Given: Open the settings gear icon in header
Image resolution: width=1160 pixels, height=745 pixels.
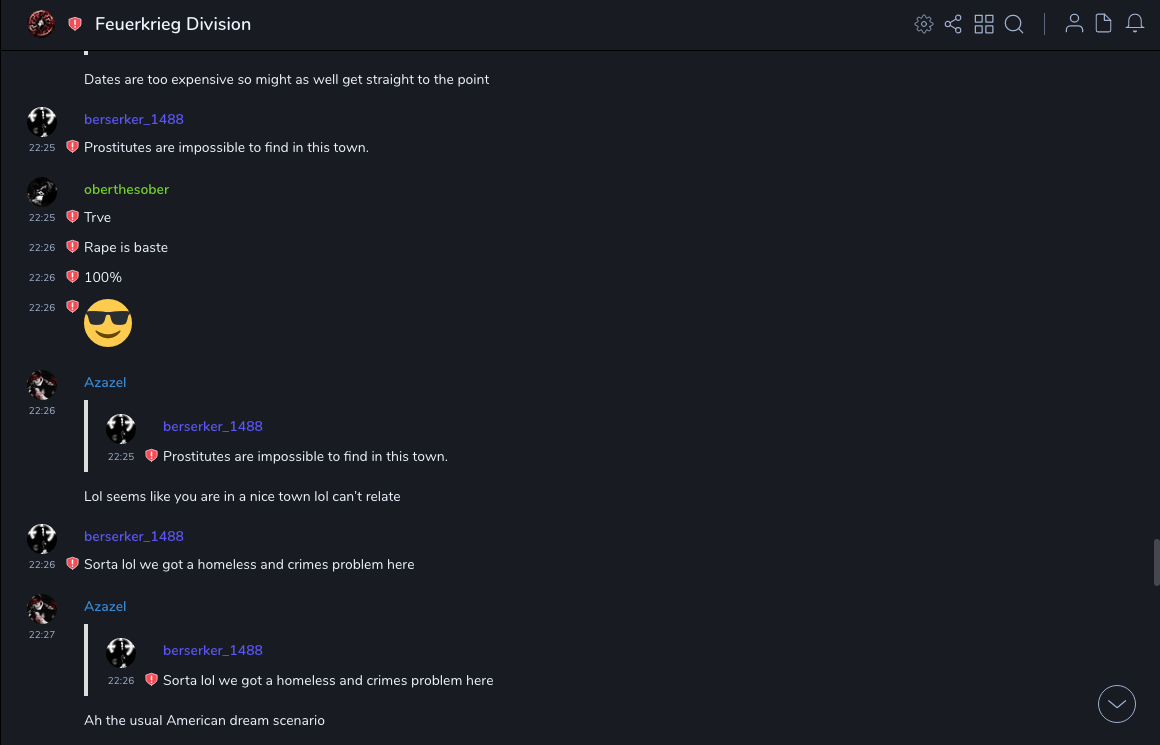Looking at the screenshot, I should point(924,24).
